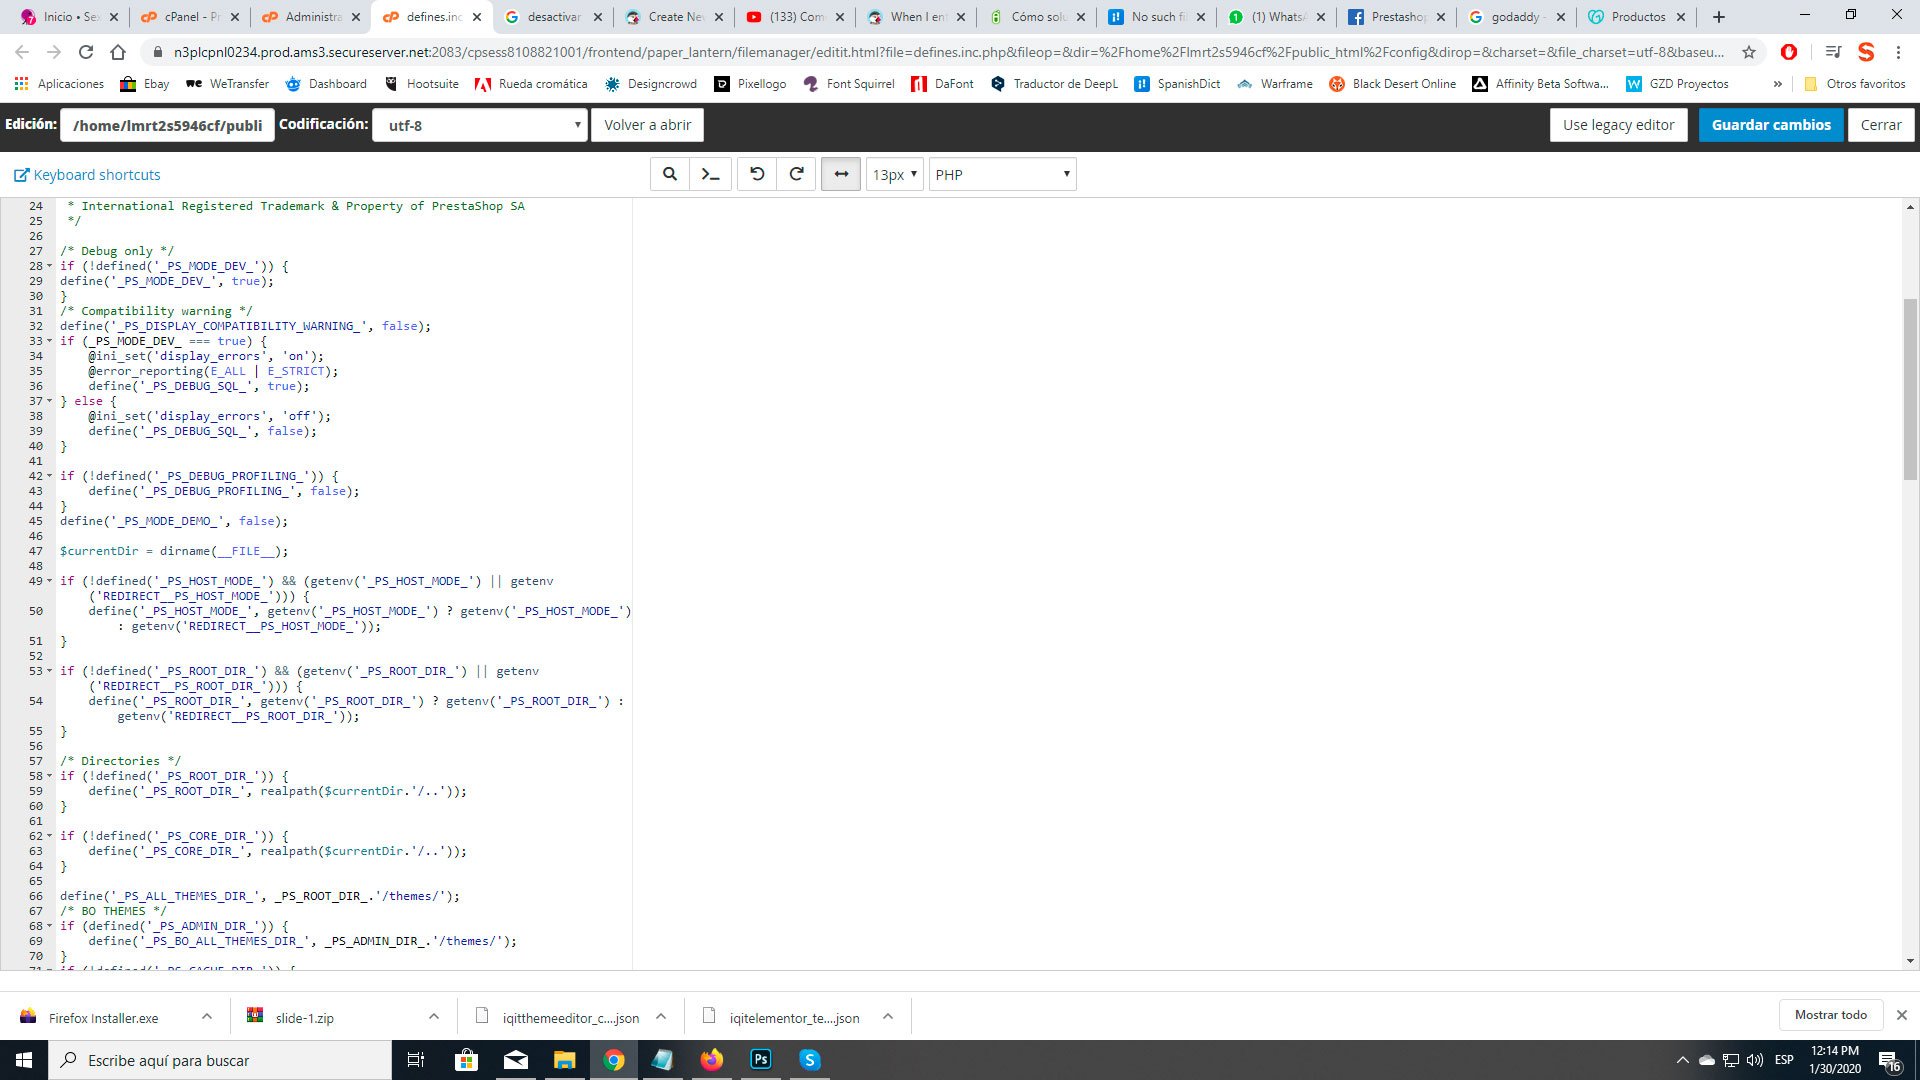Image resolution: width=1920 pixels, height=1080 pixels.
Task: Collapse the else block at line 37
Action: point(50,401)
